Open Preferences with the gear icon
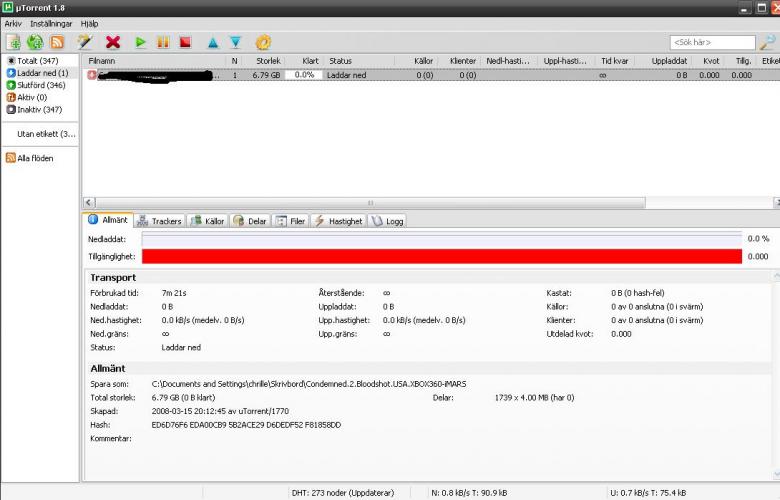780x500 pixels. pos(263,42)
